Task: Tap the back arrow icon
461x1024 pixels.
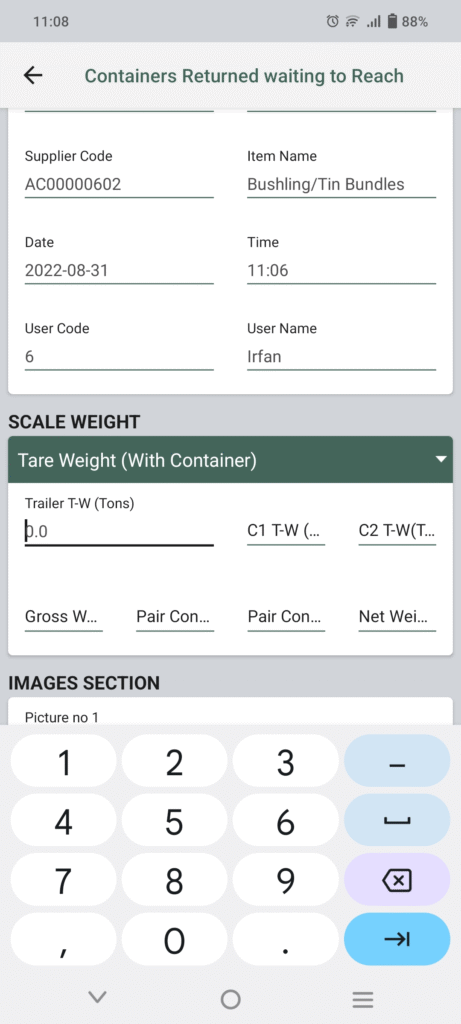Action: tap(33, 76)
